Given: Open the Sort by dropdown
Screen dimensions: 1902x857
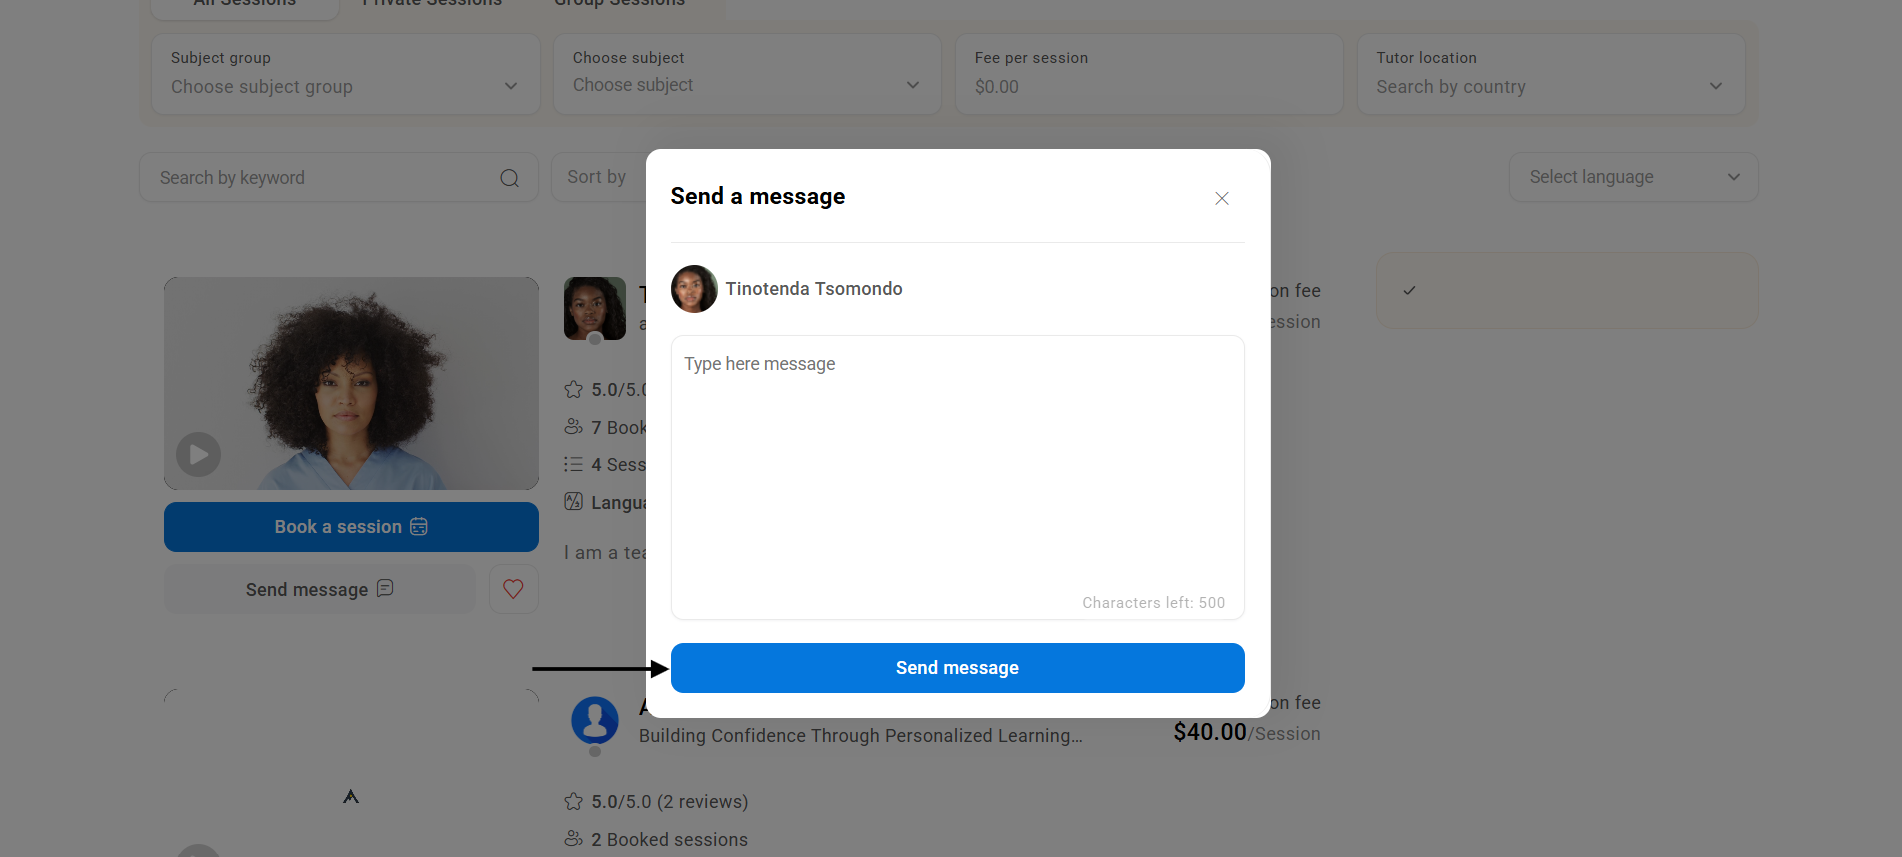Looking at the screenshot, I should pyautogui.click(x=598, y=177).
